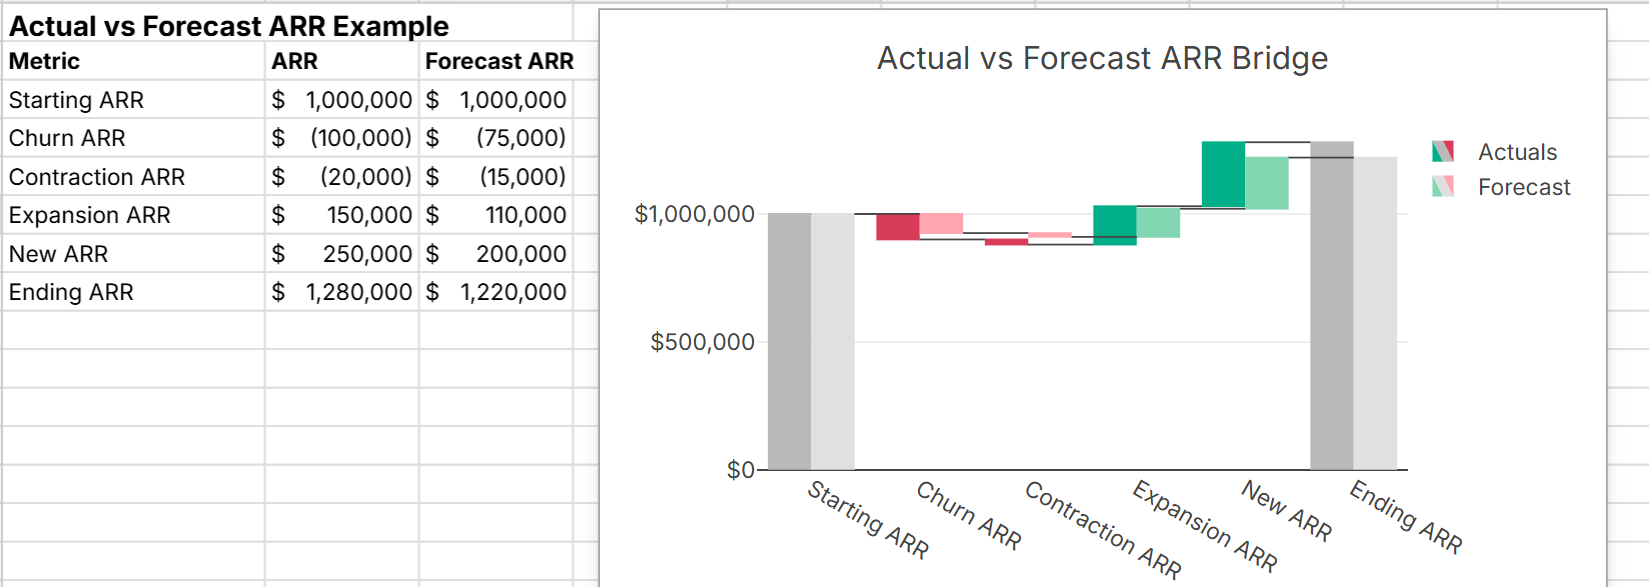Click the Forecast legend color swatch
This screenshot has width=1649, height=587.
click(1442, 187)
